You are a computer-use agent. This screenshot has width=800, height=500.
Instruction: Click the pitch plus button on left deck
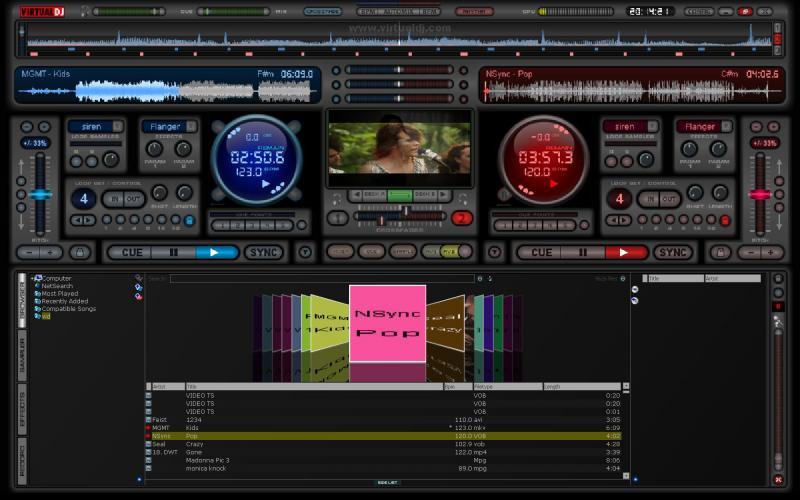(51, 252)
